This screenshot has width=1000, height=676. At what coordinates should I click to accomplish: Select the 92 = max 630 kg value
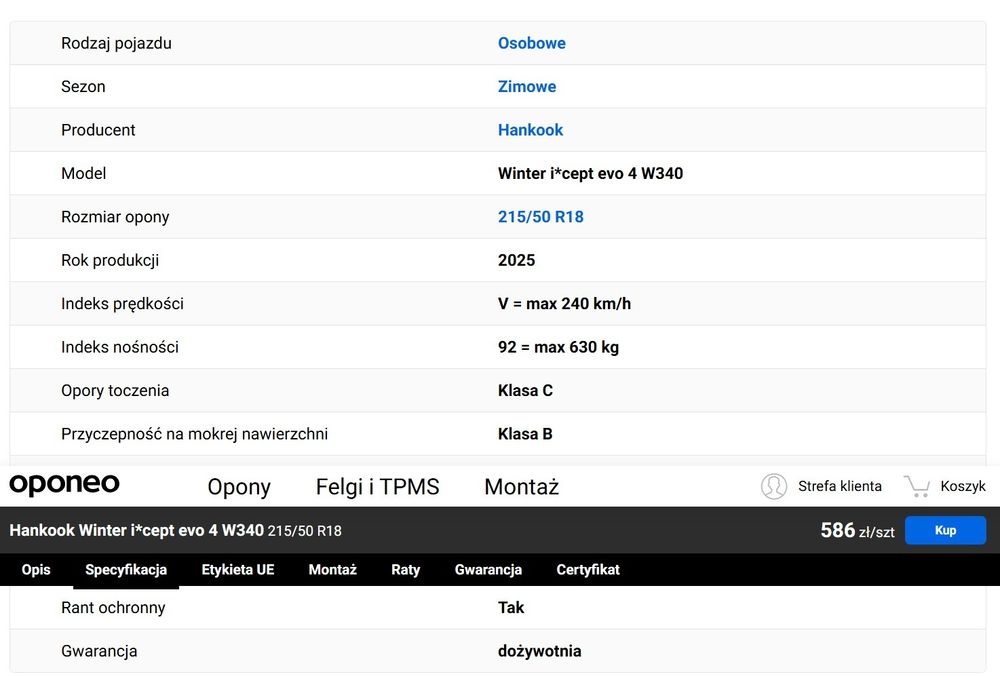pos(558,346)
